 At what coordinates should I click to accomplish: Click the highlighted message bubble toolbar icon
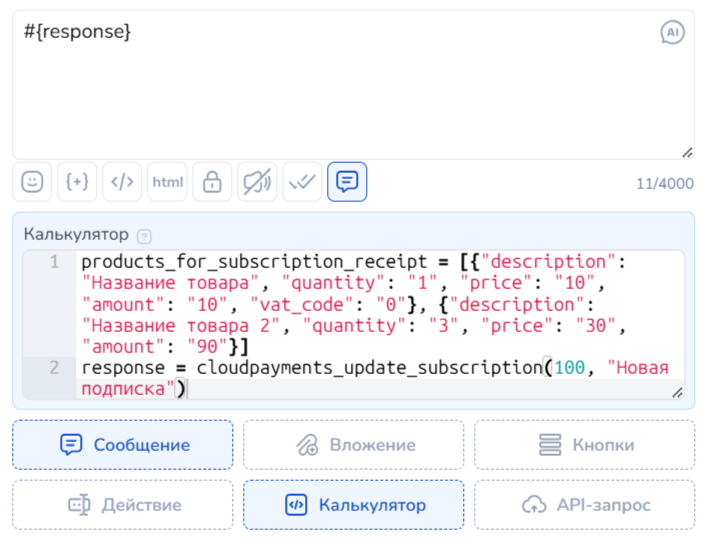point(347,182)
